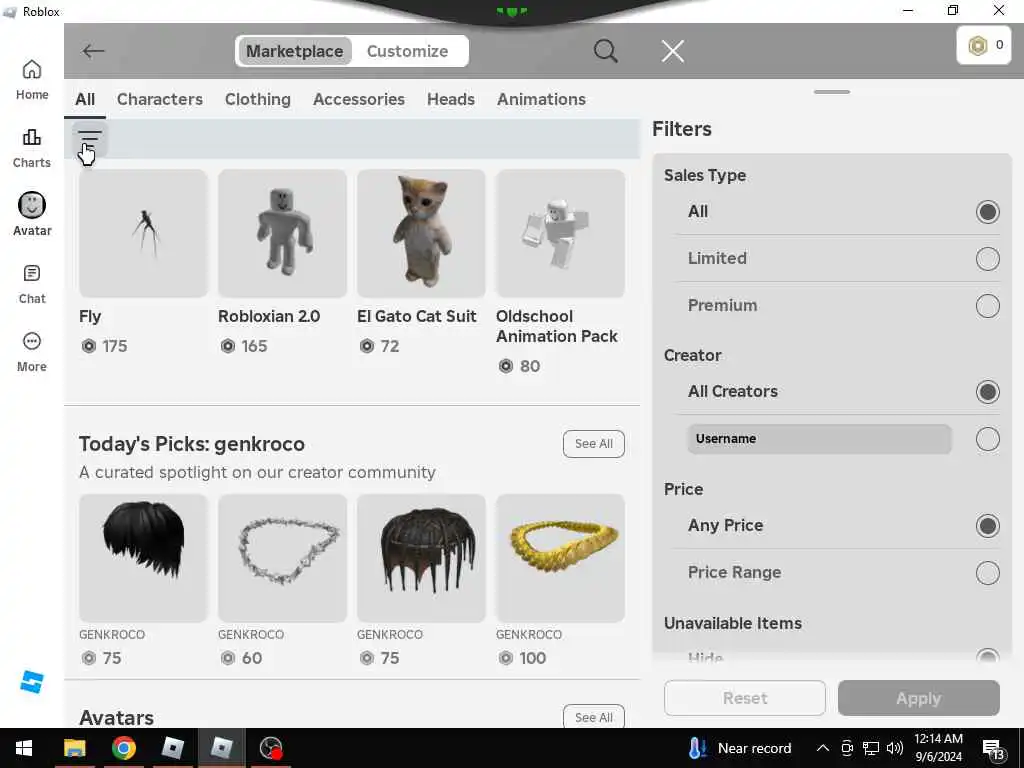Screen dimensions: 1024x768
Task: Open the Oldschool Animation Pack thumbnail
Action: 560,233
